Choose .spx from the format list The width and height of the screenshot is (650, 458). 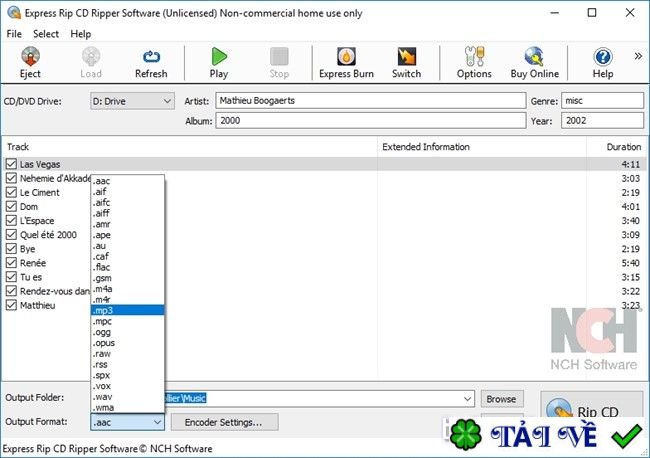(x=127, y=375)
